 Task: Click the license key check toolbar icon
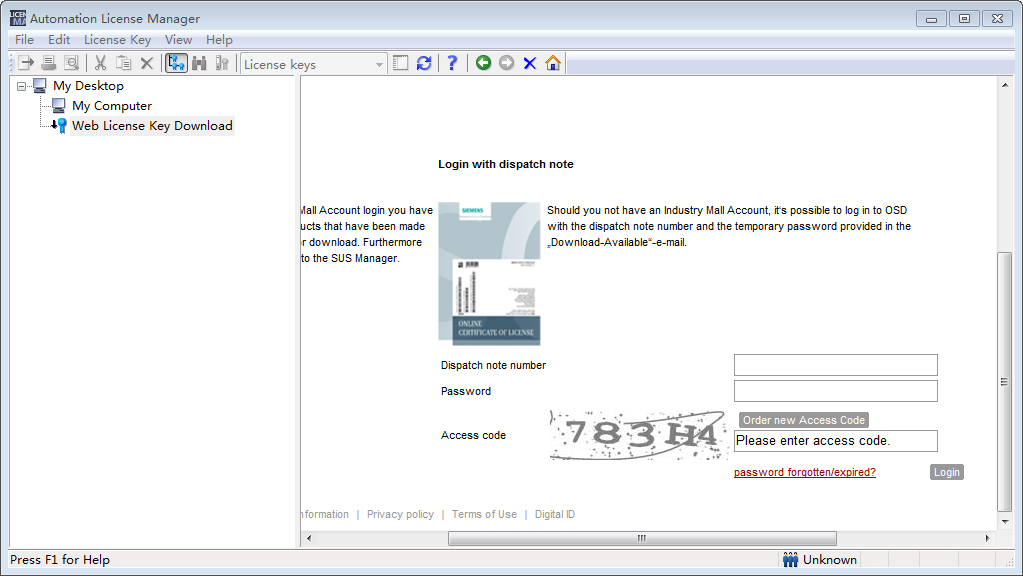pos(222,63)
